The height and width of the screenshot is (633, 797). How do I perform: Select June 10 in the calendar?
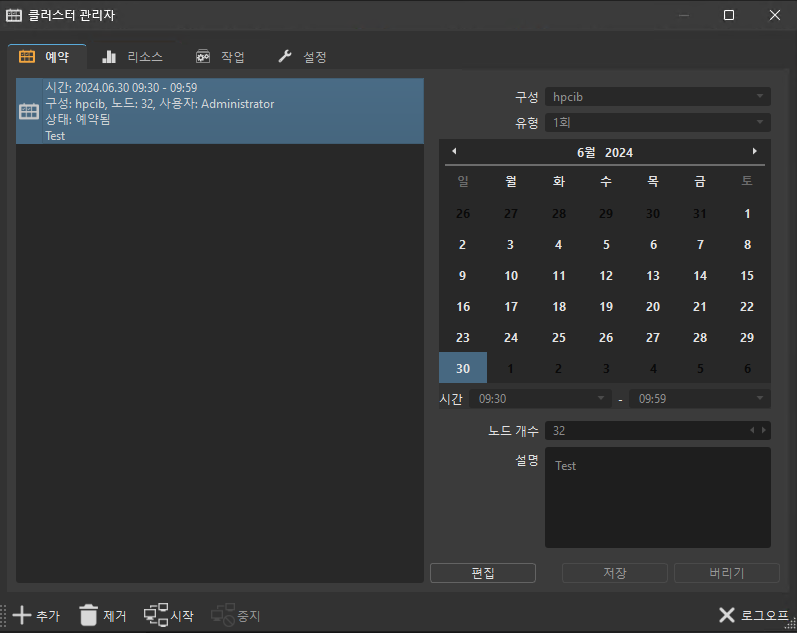(511, 276)
